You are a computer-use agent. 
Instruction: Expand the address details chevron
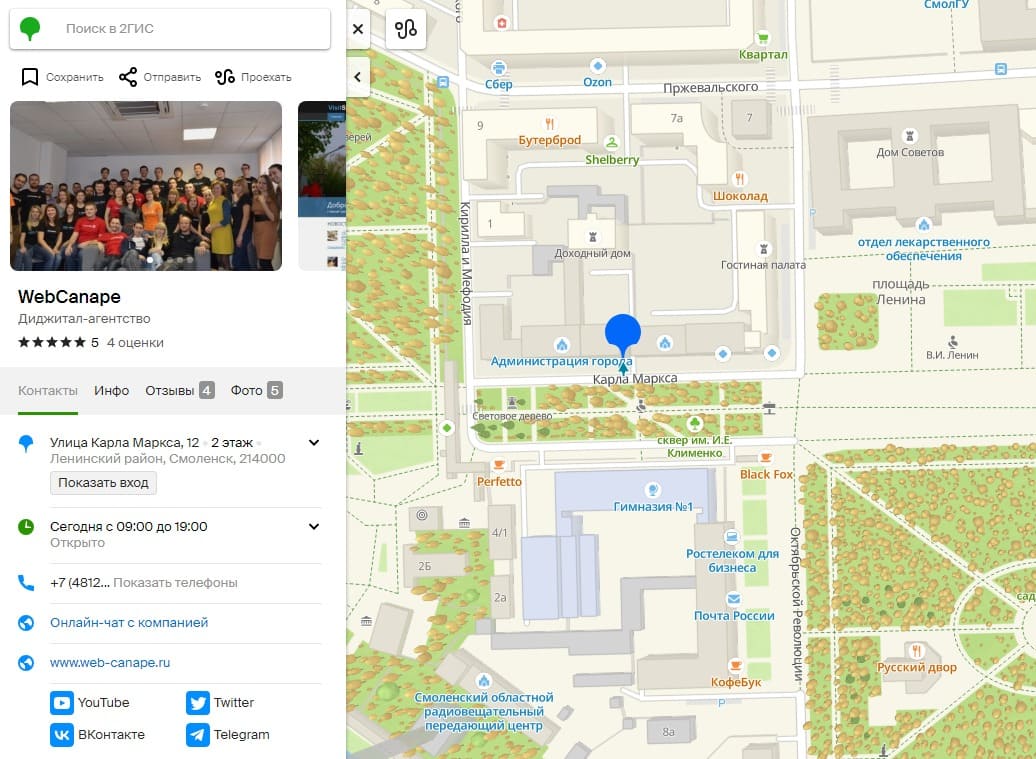pos(314,443)
